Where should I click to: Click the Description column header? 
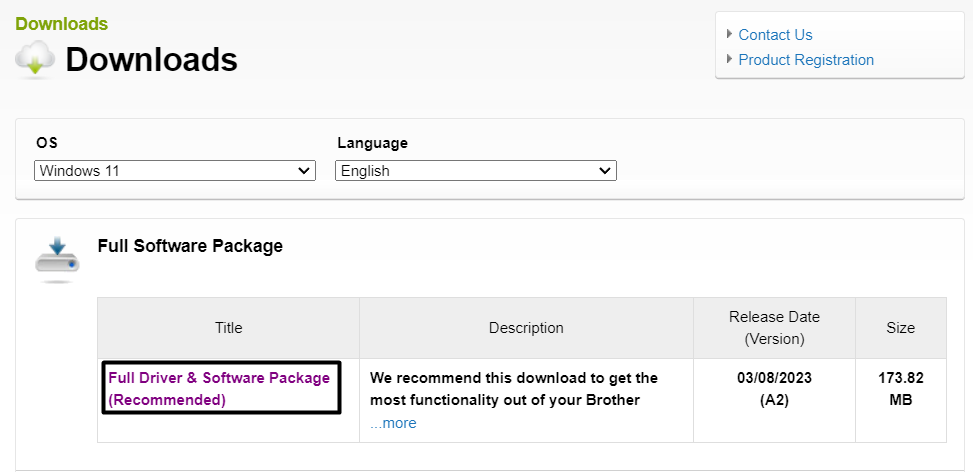click(x=526, y=328)
